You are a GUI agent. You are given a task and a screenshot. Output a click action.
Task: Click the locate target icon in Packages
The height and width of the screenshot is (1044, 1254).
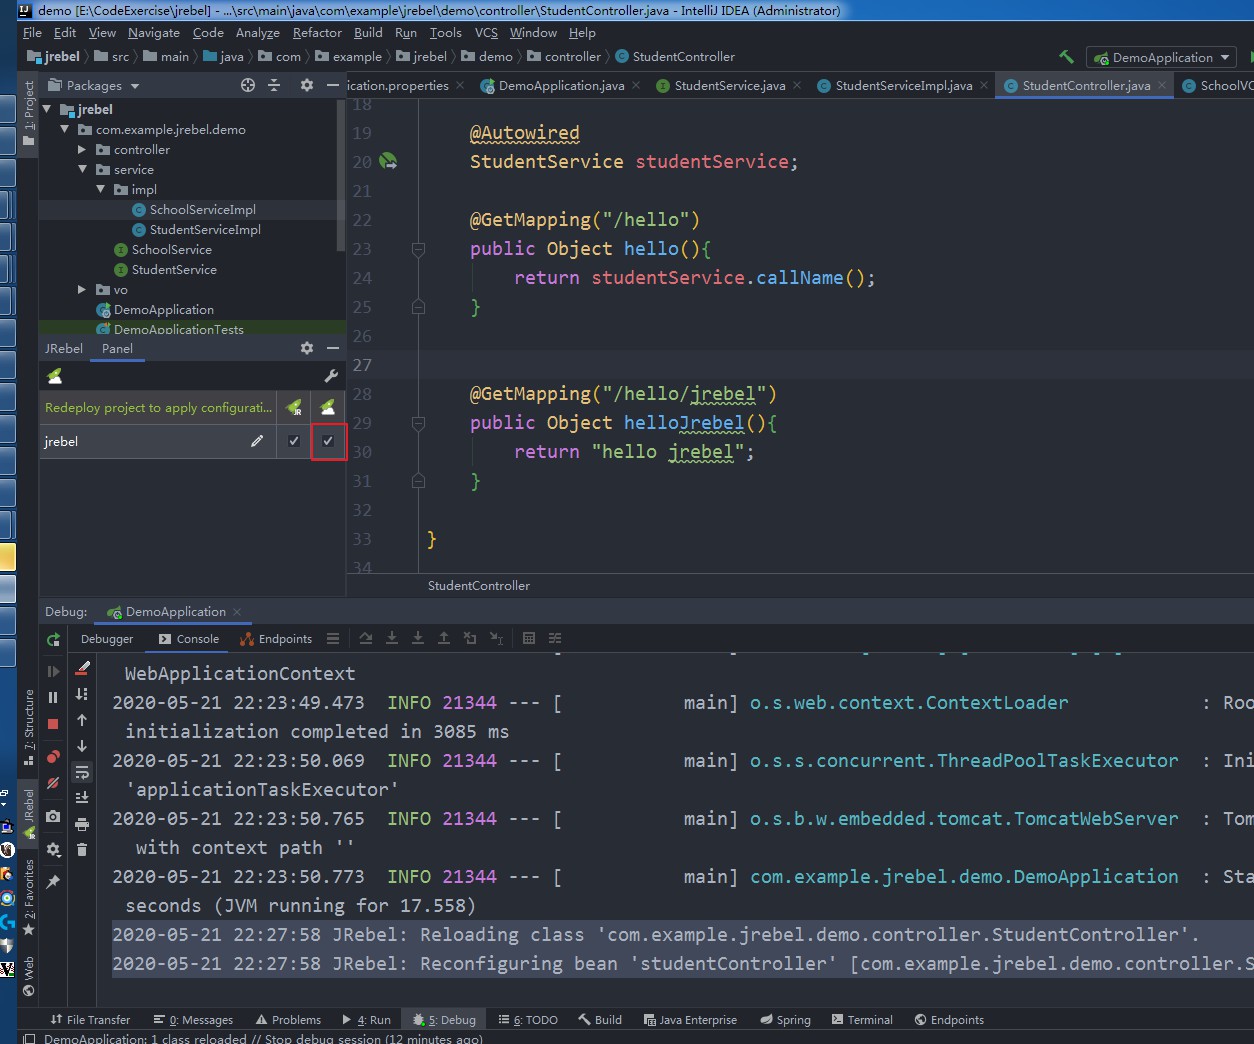248,86
